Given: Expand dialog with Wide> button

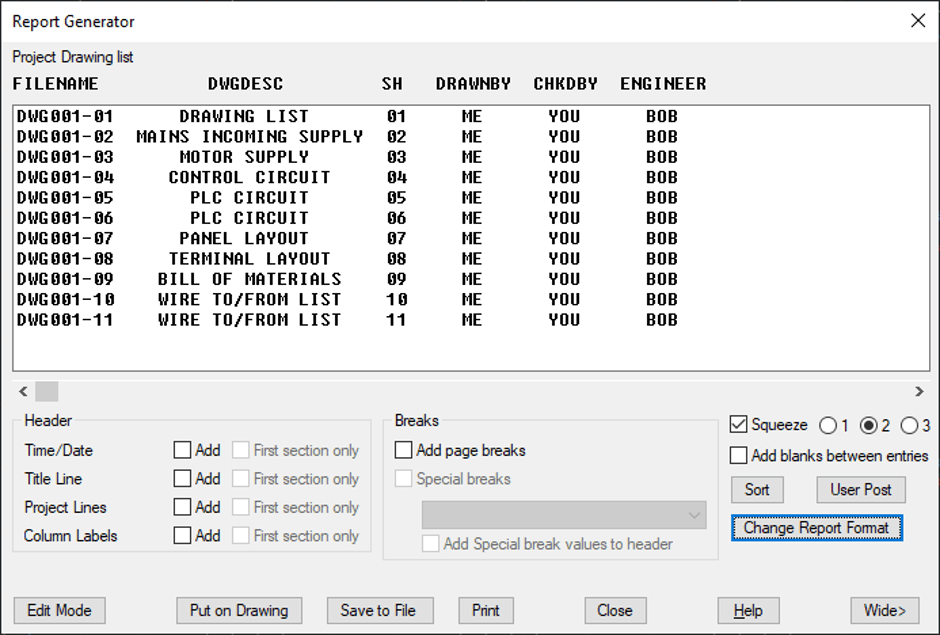Looking at the screenshot, I should [x=885, y=610].
